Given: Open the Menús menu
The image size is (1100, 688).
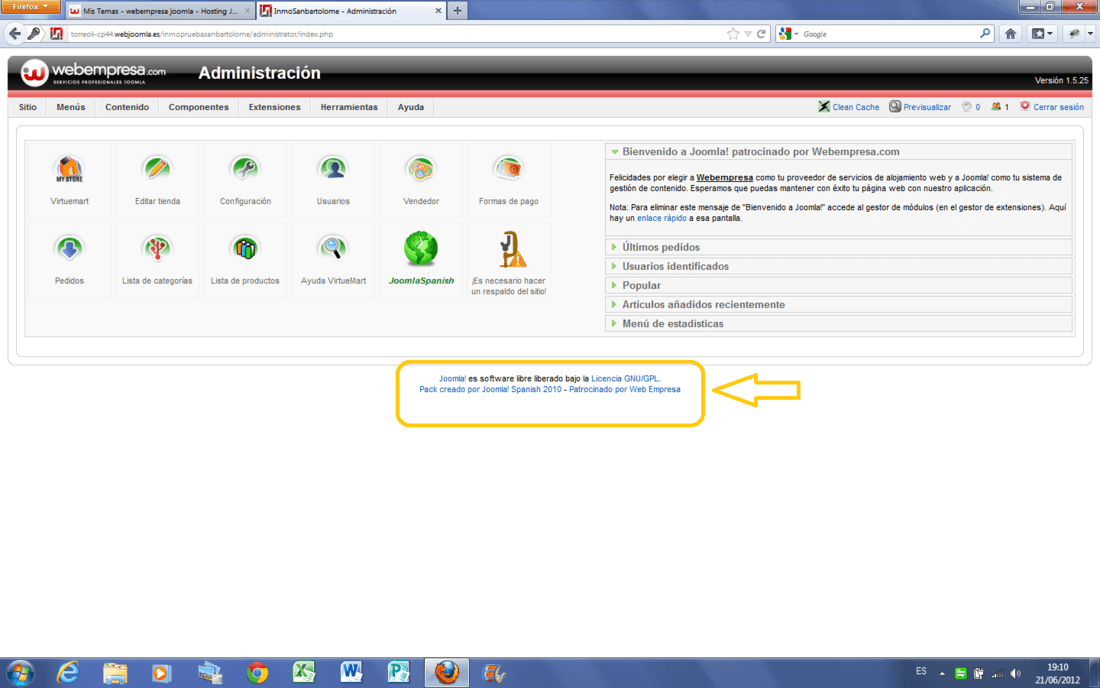Looking at the screenshot, I should pos(71,107).
